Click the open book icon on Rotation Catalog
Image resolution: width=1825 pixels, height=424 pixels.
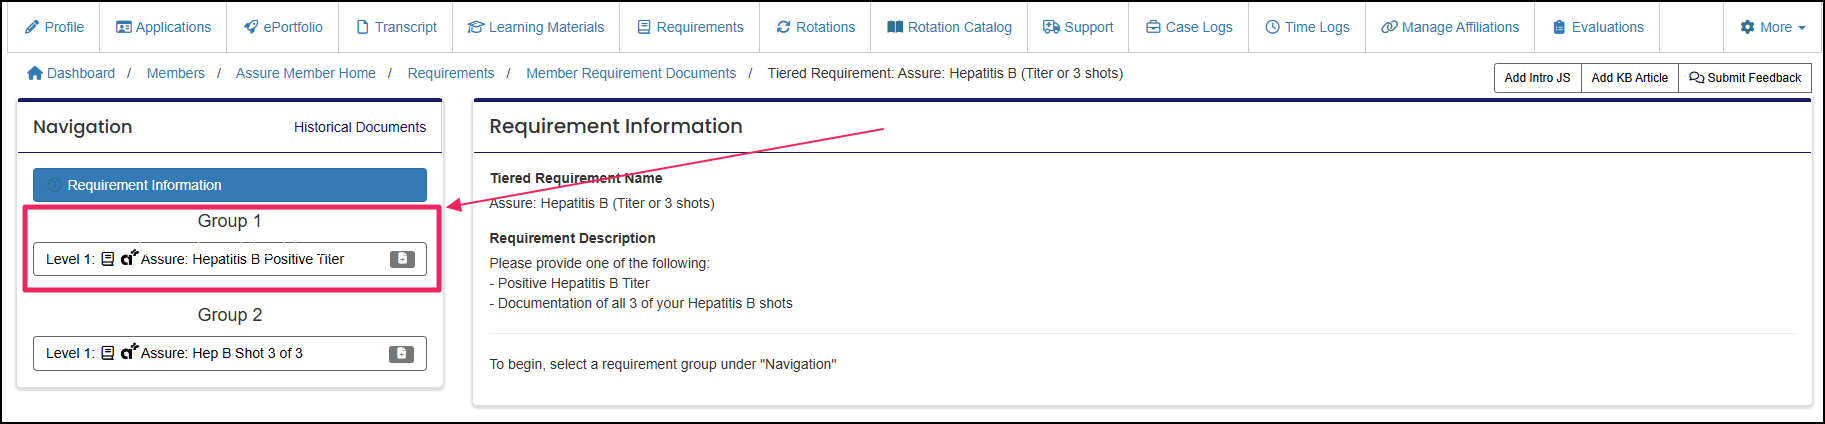point(895,27)
